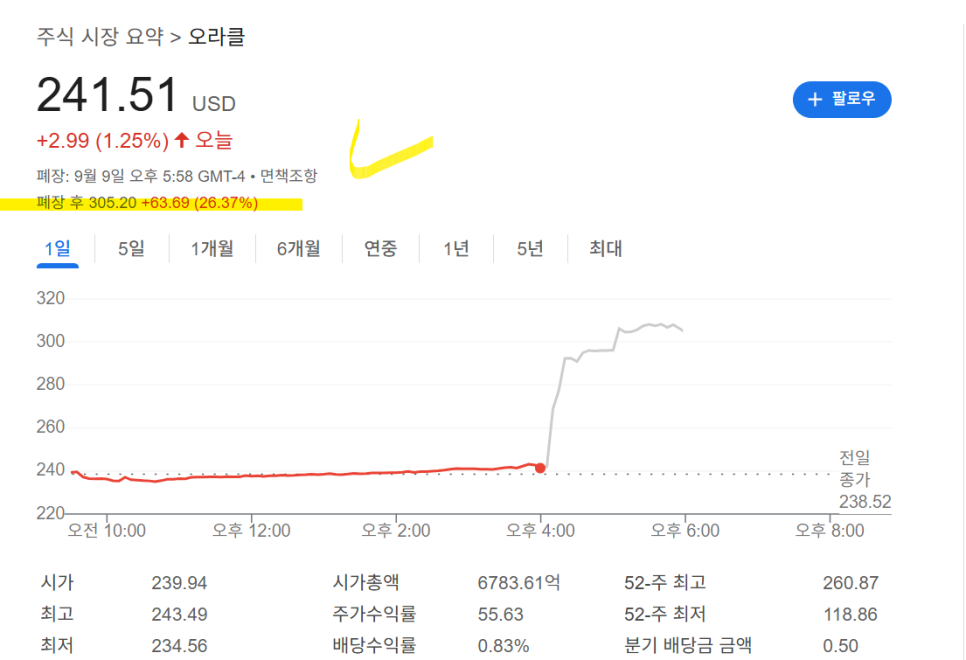Viewport: 966px width, 660px height.
Task: Click the 주가수익률 value 55.63
Action: pos(500,614)
